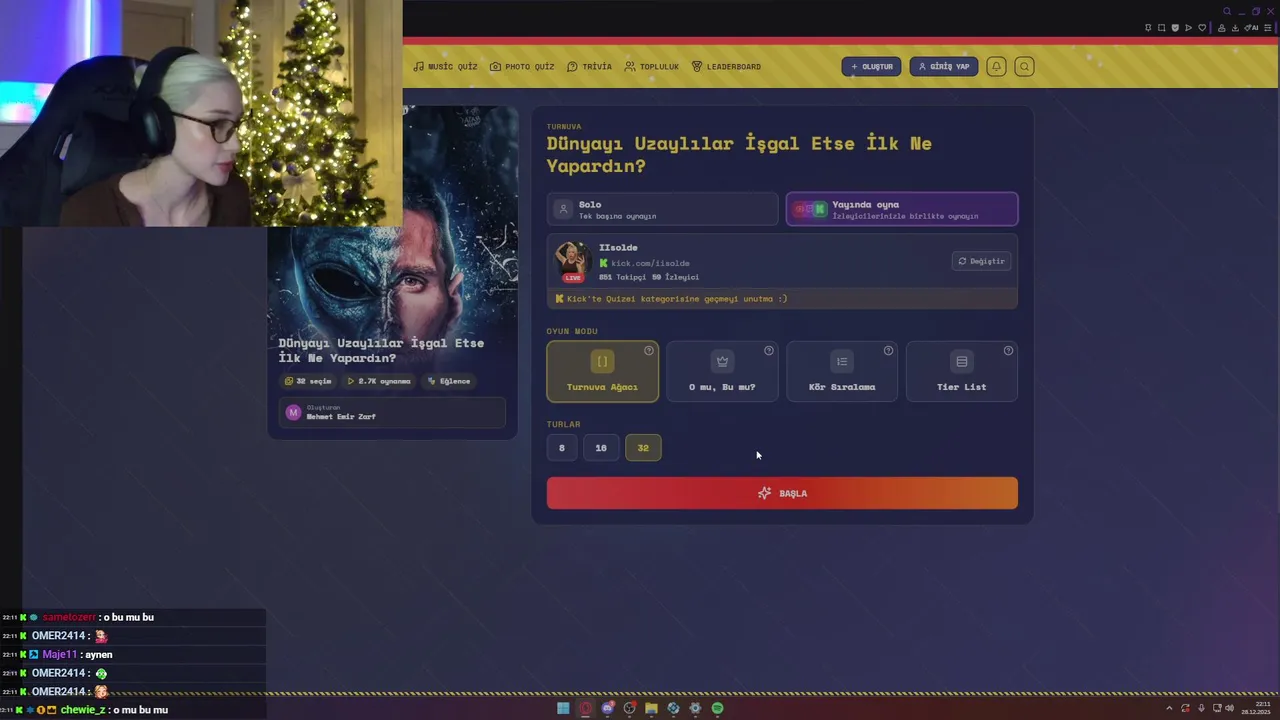This screenshot has width=1280, height=720.
Task: Select Solo play mode
Action: tap(662, 209)
